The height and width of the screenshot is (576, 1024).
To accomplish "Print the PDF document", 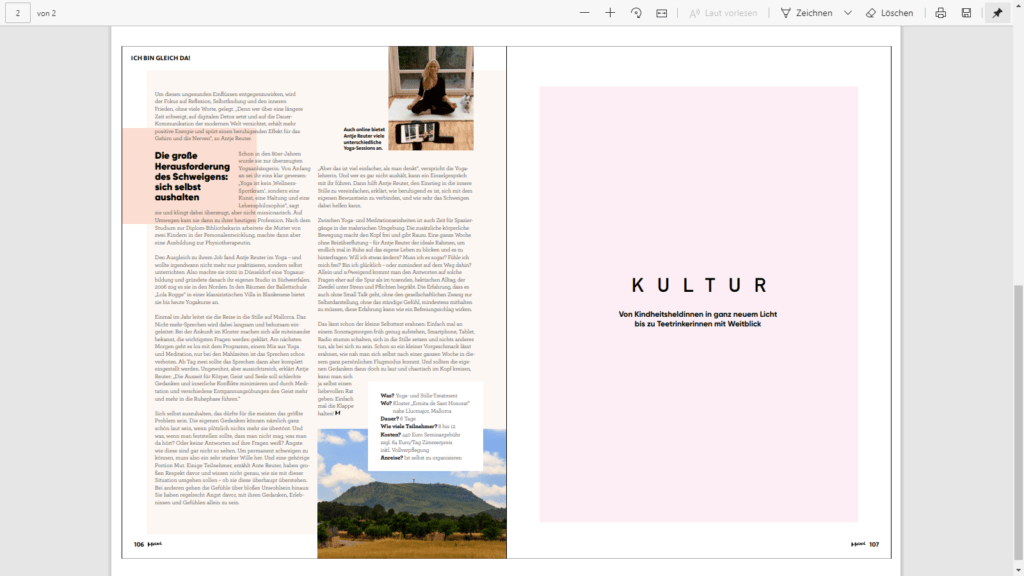I will click(940, 13).
